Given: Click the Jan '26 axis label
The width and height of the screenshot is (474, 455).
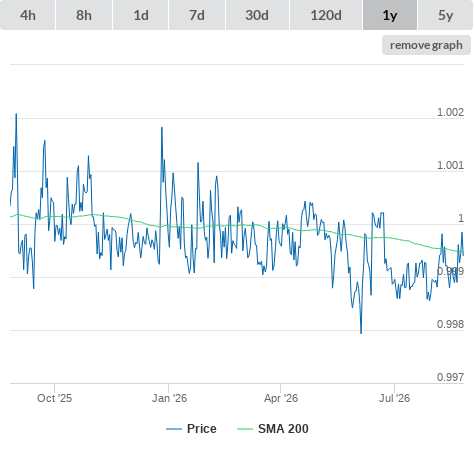Looking at the screenshot, I should (169, 398).
